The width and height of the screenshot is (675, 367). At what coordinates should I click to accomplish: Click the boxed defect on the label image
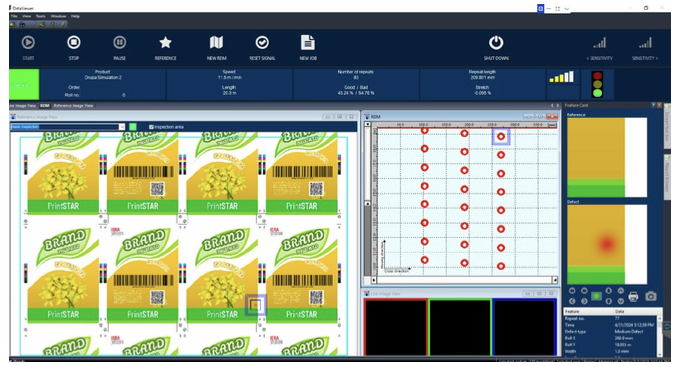(x=256, y=305)
